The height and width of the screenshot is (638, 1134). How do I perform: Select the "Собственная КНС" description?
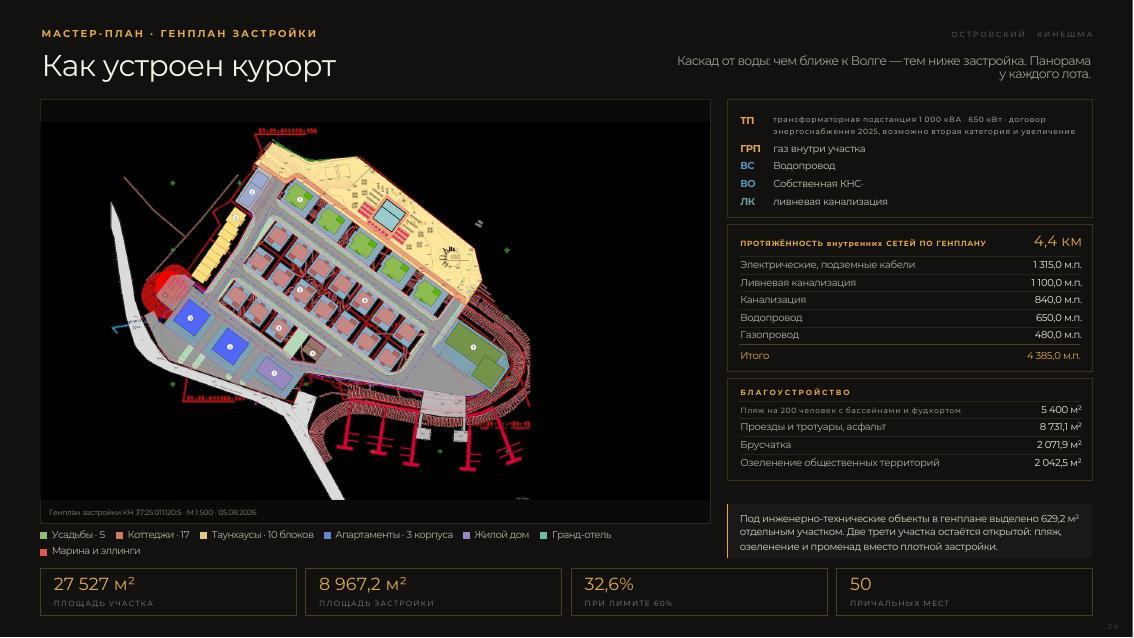click(817, 184)
